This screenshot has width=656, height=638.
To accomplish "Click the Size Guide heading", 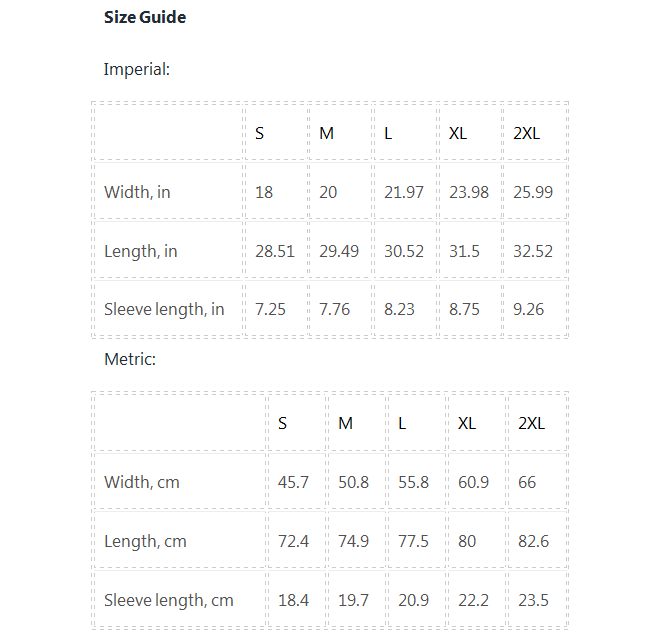I will (x=145, y=17).
